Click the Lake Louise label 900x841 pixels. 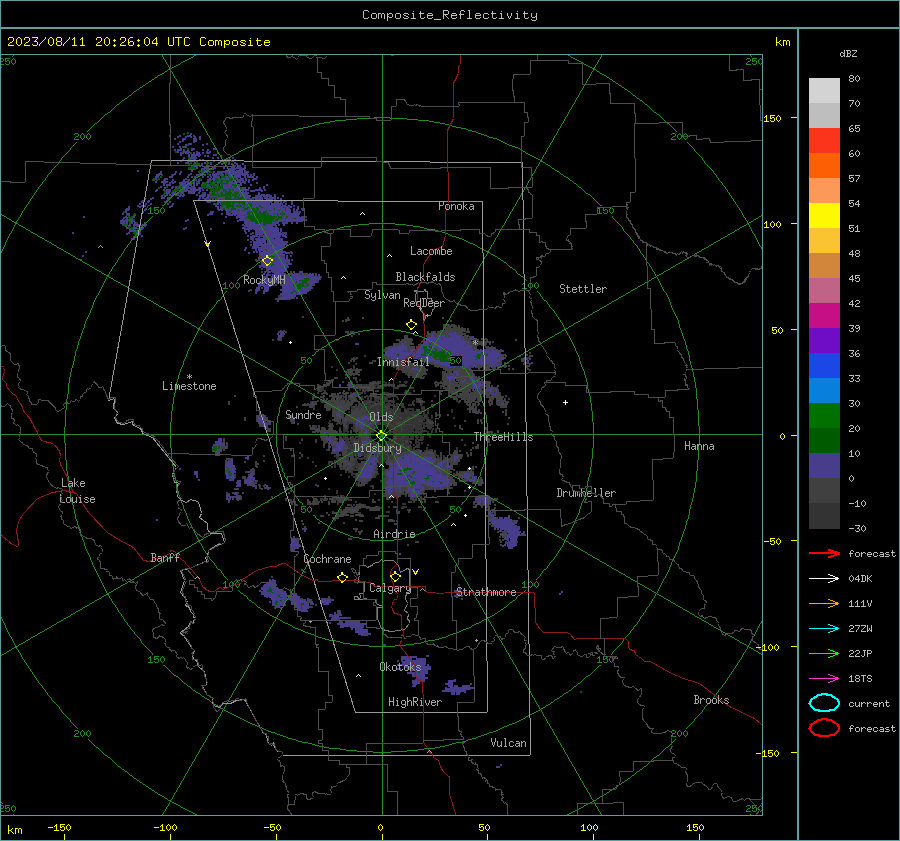pyautogui.click(x=77, y=491)
